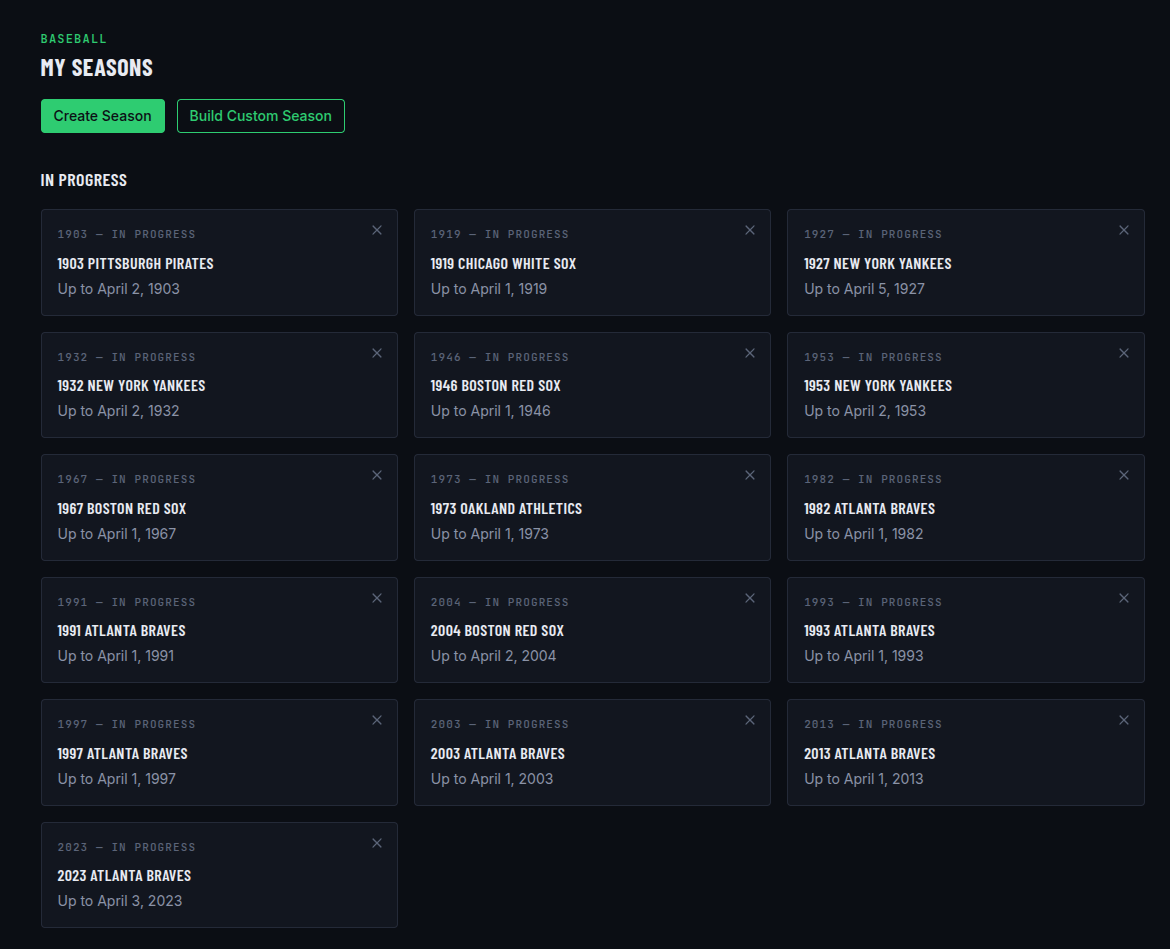
Task: Remove the 1932 New York Yankees season
Action: (377, 353)
